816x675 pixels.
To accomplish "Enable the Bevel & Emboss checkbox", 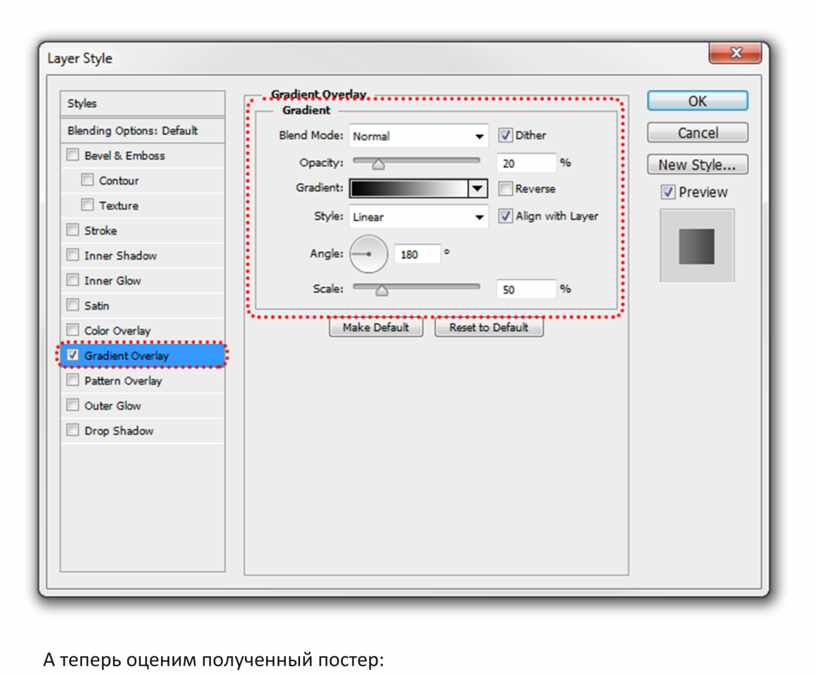I will (x=73, y=155).
